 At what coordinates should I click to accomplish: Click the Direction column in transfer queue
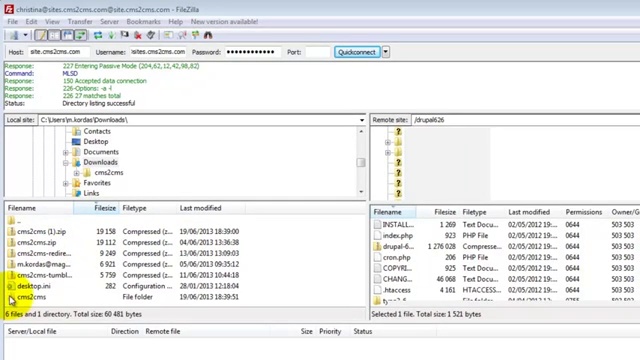click(x=125, y=331)
